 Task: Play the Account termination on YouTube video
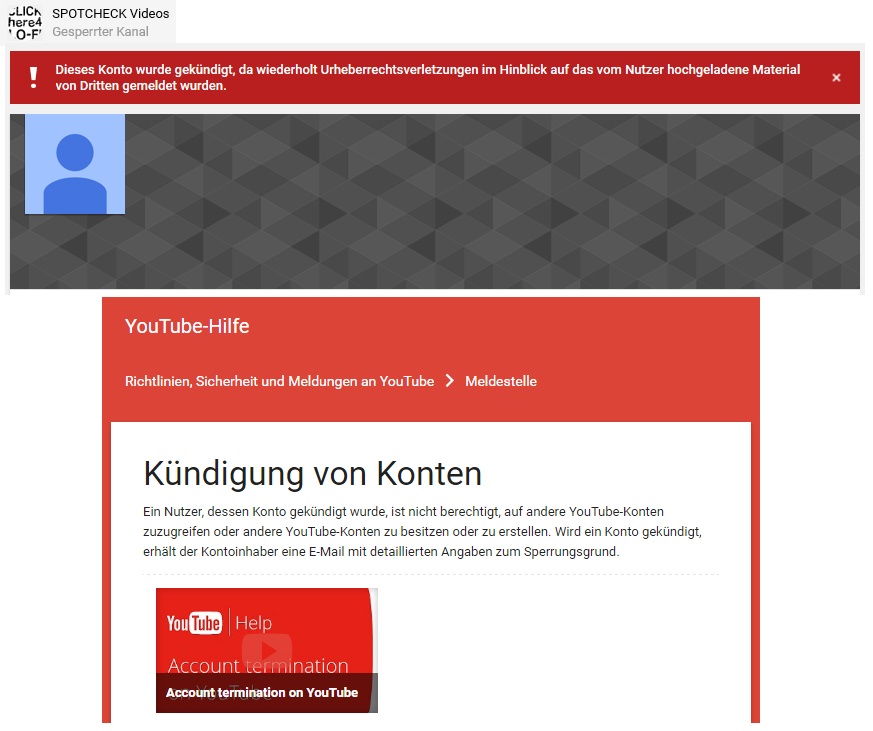click(267, 650)
